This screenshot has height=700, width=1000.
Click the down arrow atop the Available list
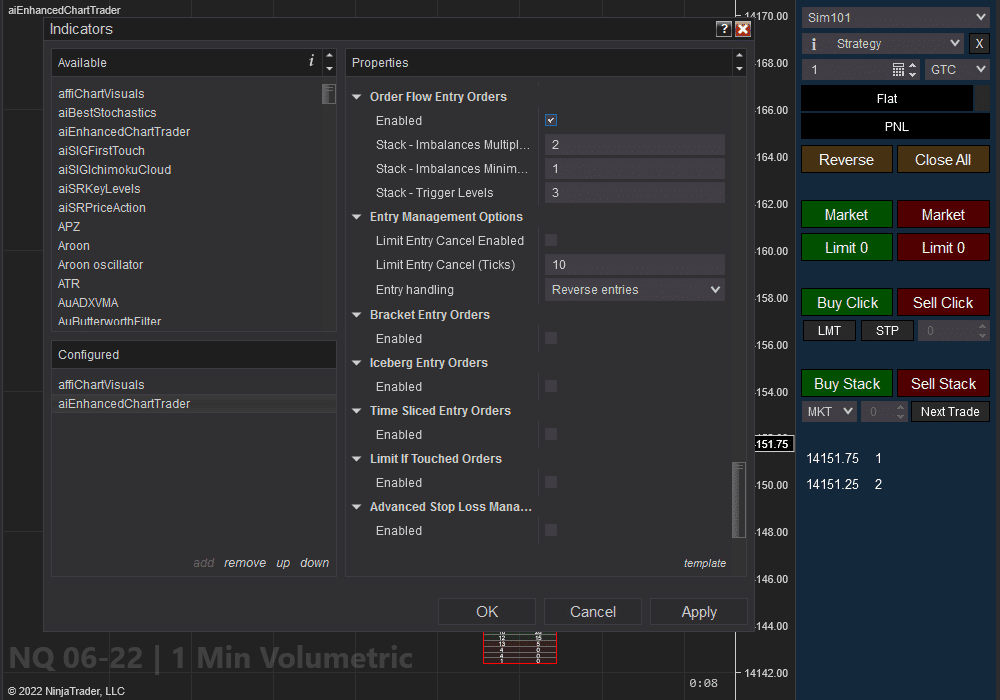tap(329, 70)
